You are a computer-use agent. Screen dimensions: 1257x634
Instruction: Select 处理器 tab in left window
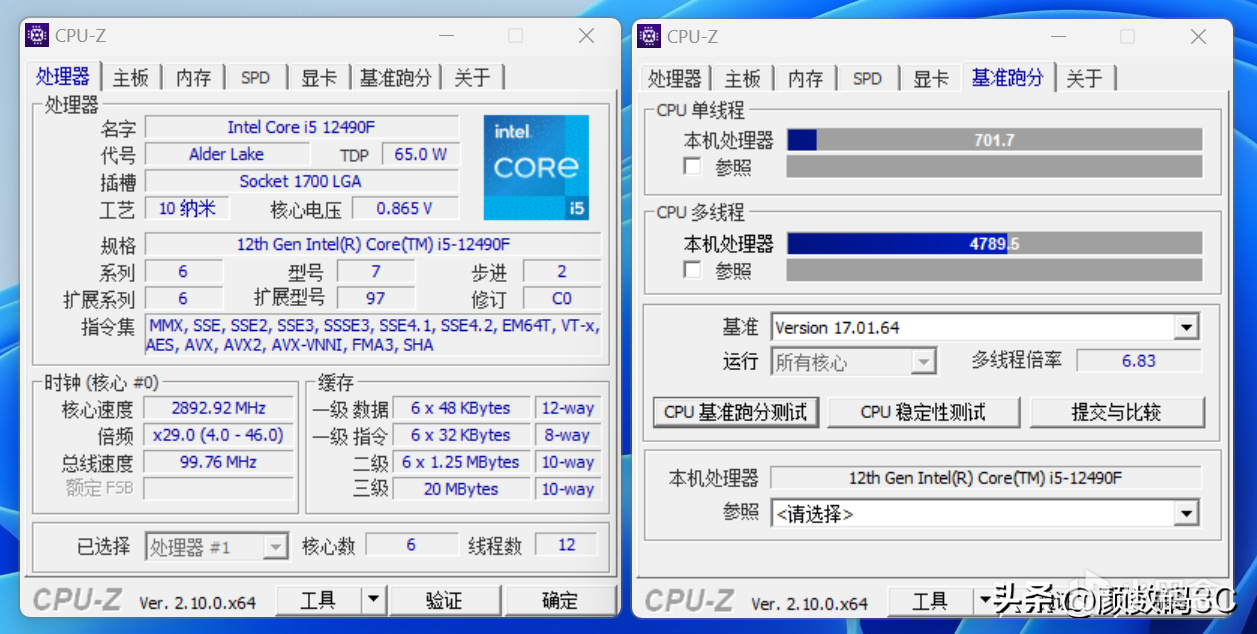[63, 76]
